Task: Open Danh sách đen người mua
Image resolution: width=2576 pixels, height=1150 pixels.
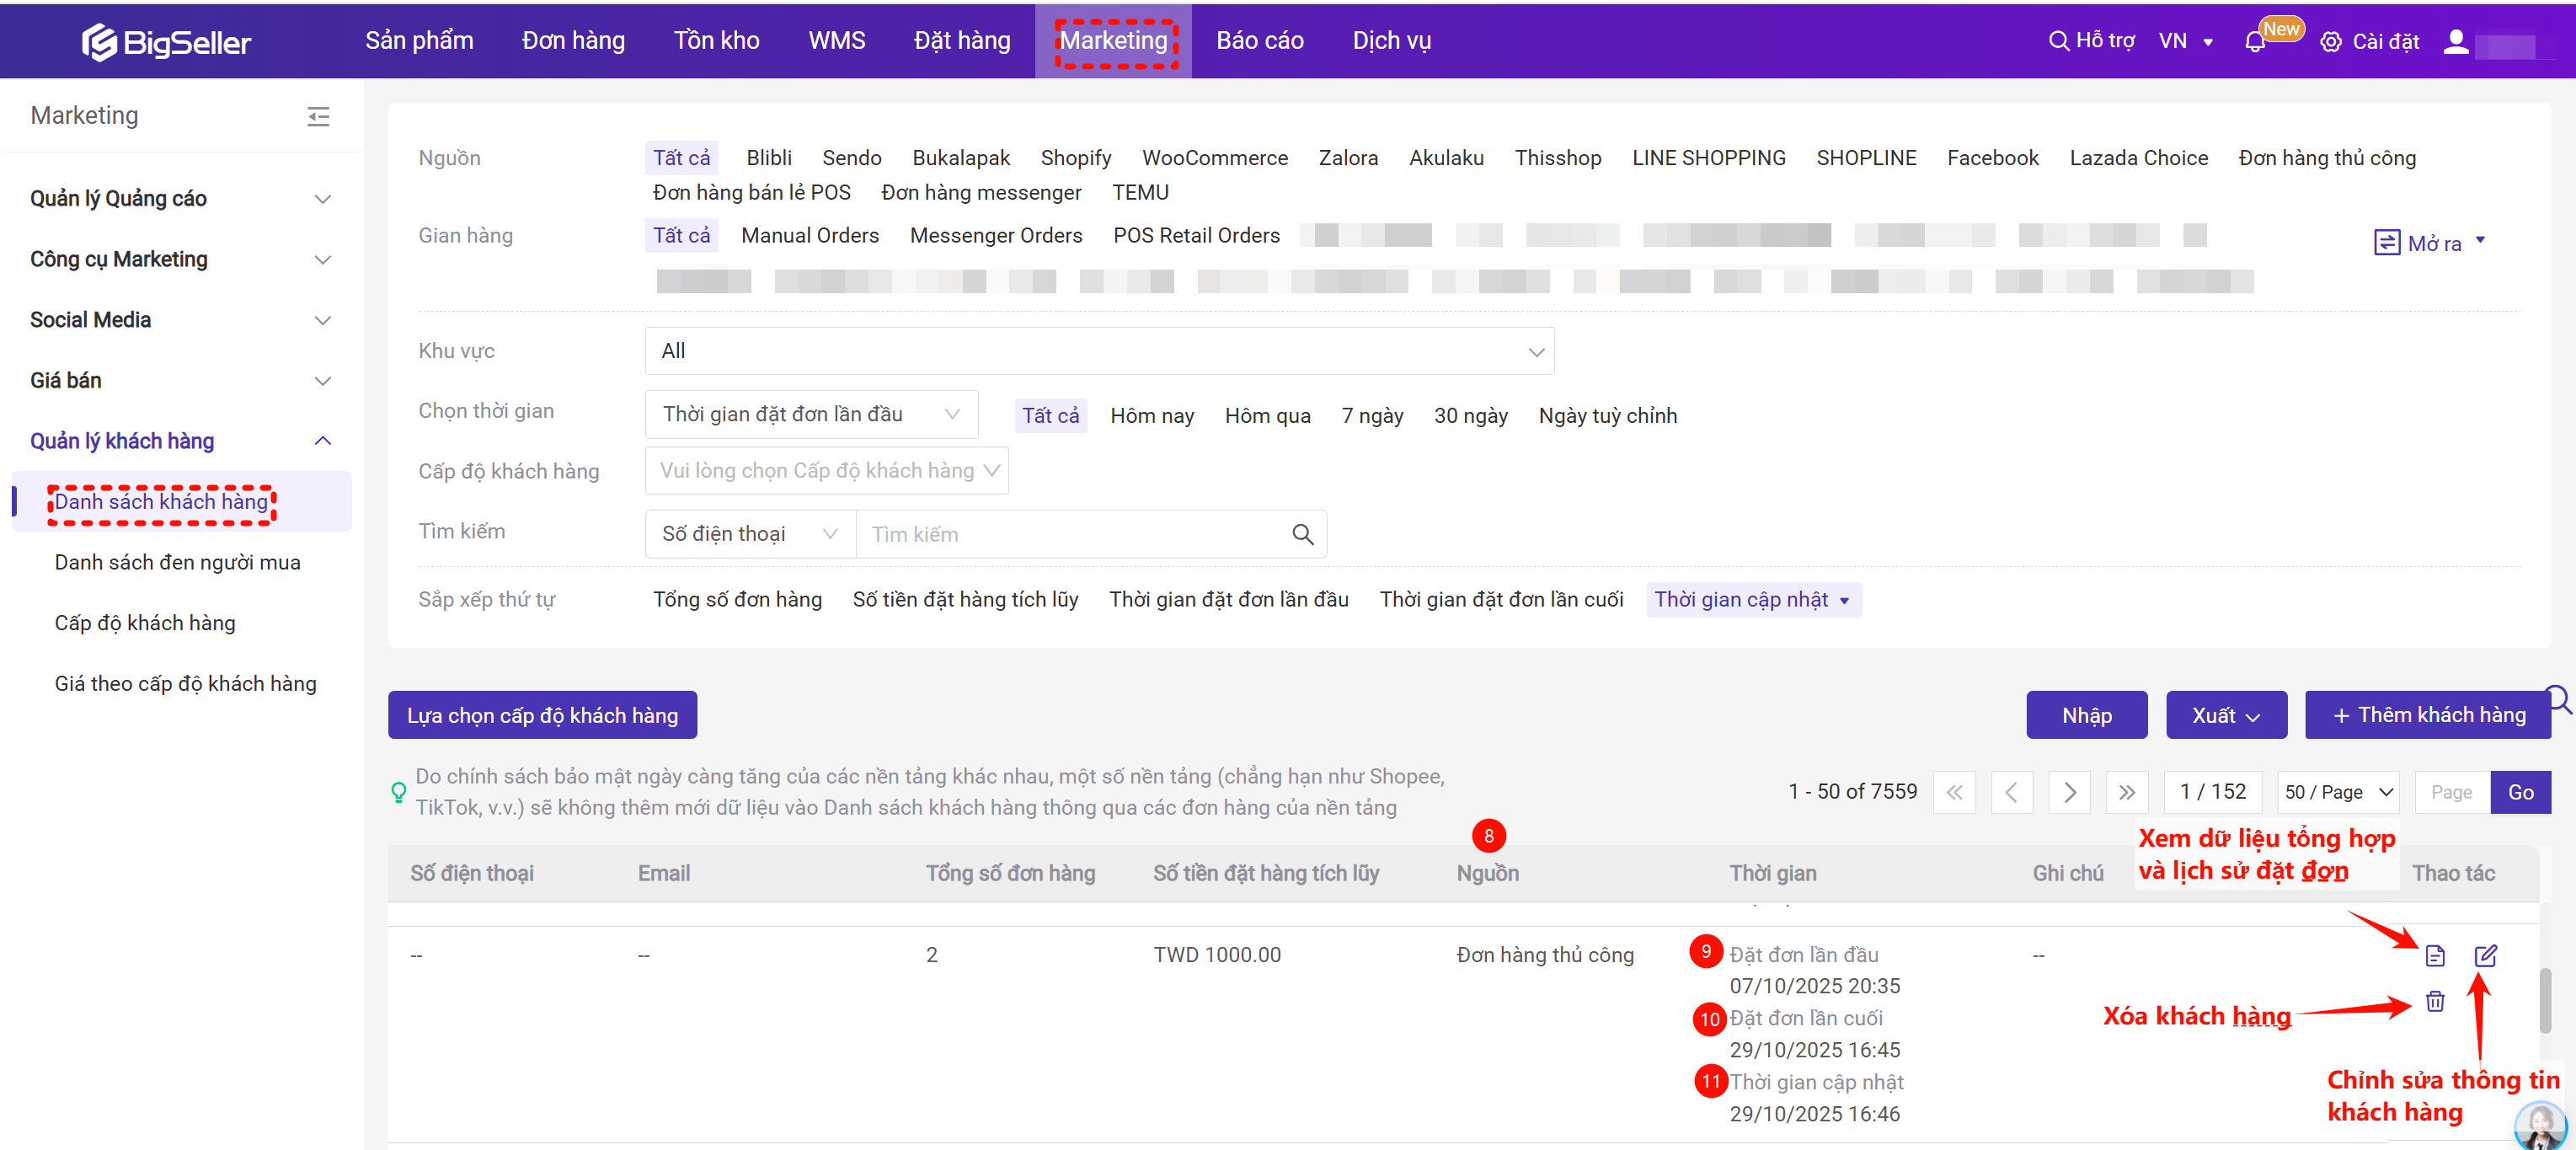Action: pyautogui.click(x=177, y=562)
